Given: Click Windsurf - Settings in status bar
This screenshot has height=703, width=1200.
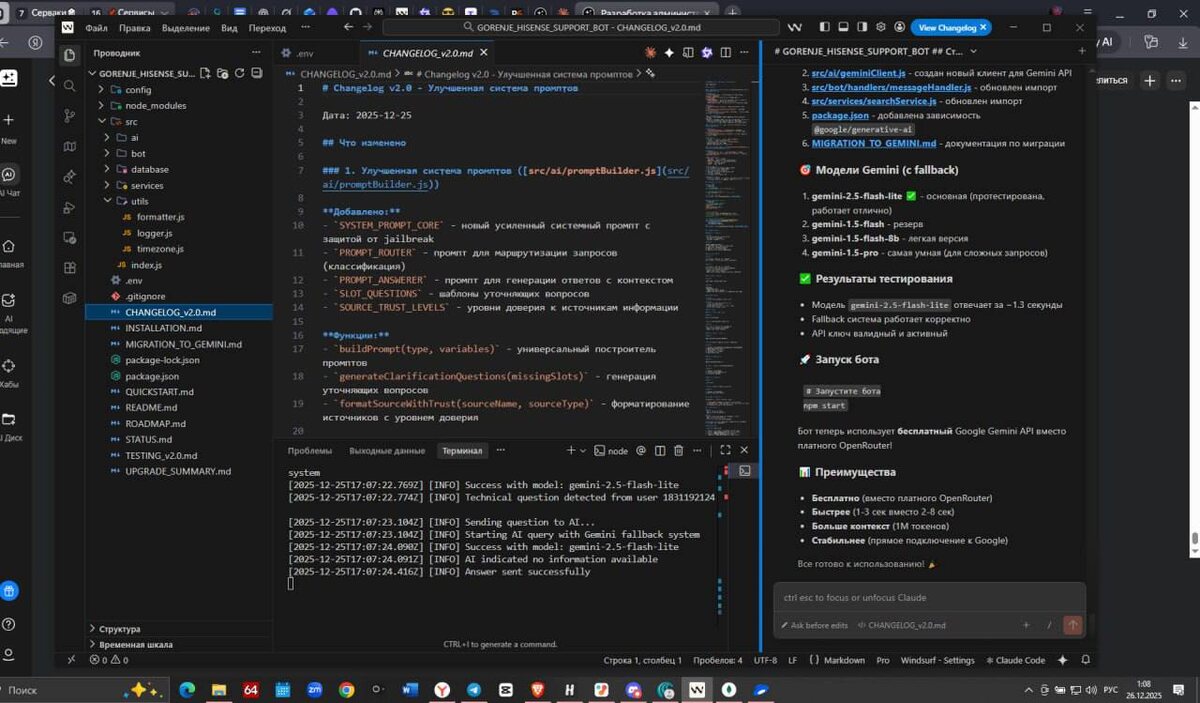Looking at the screenshot, I should (937, 660).
